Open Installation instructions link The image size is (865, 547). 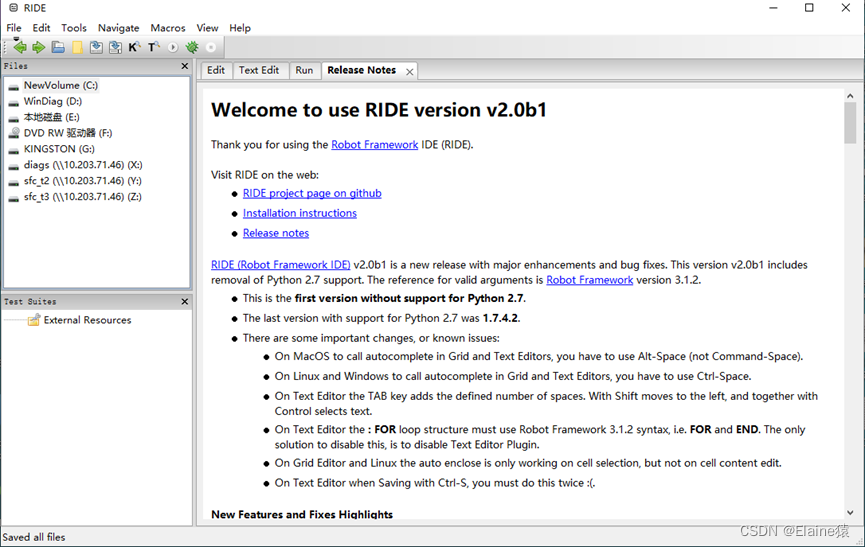coord(300,213)
